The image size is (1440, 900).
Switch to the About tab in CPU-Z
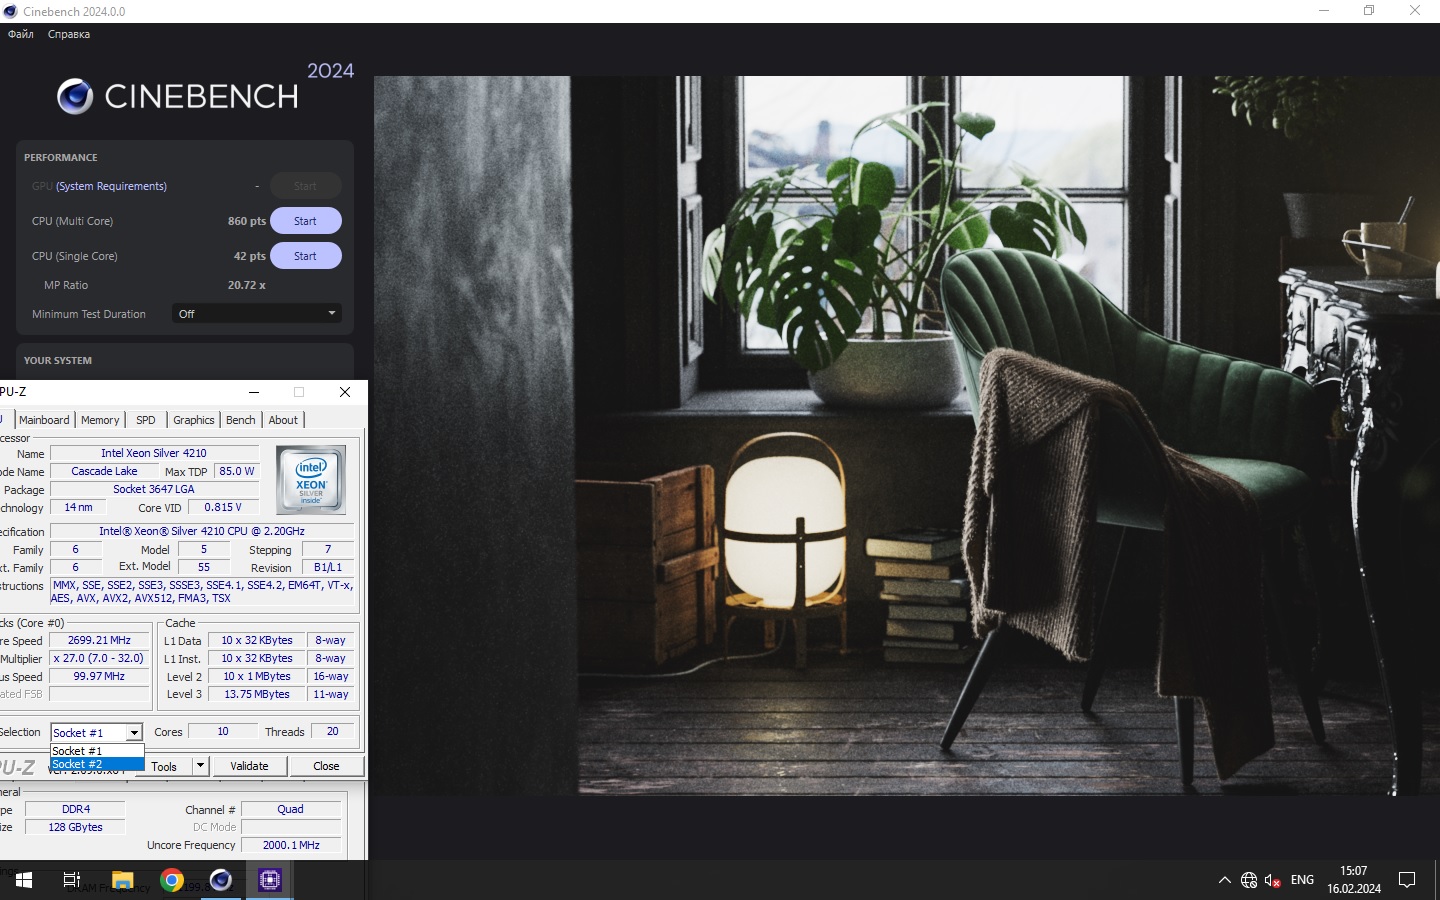(283, 420)
